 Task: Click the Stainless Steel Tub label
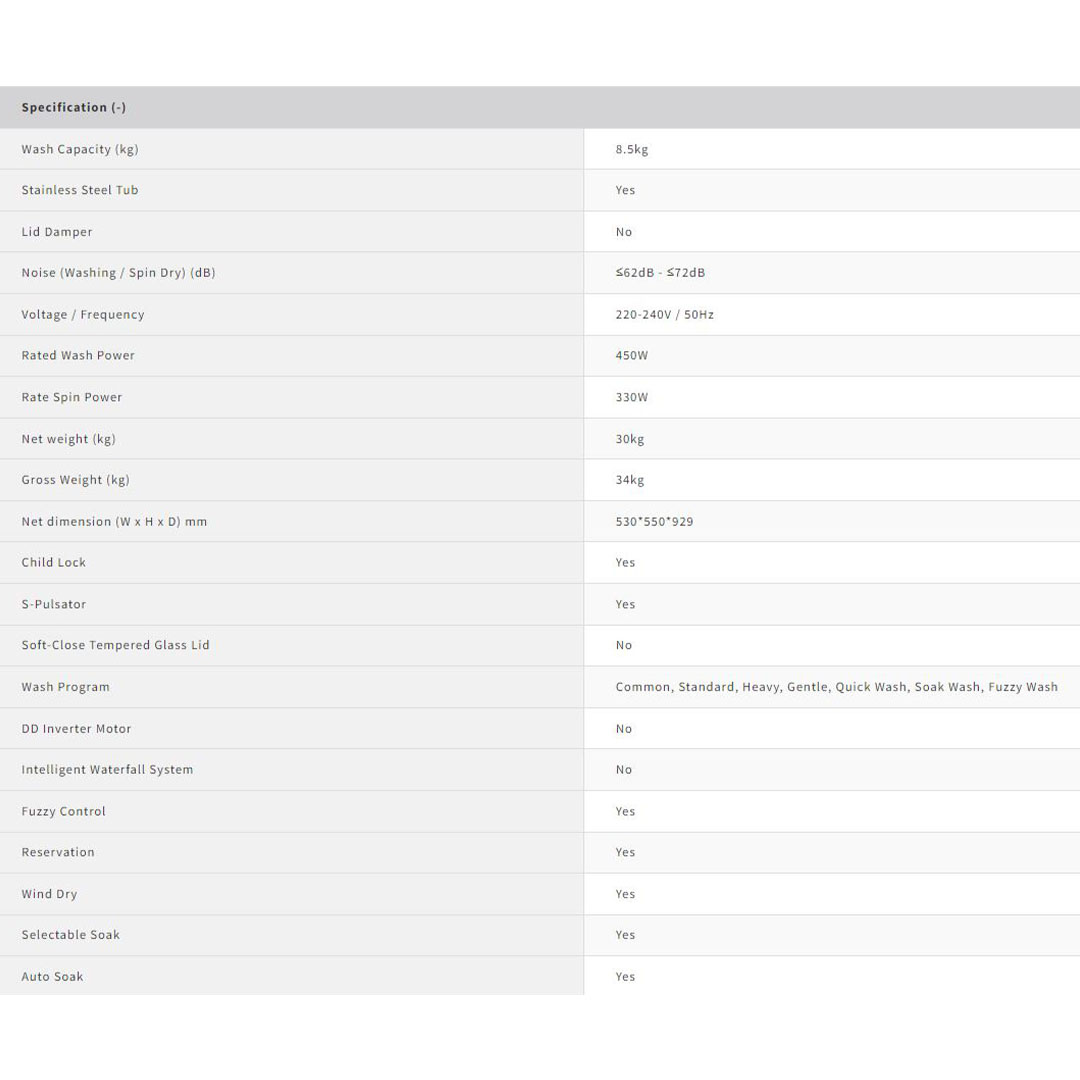click(x=80, y=190)
